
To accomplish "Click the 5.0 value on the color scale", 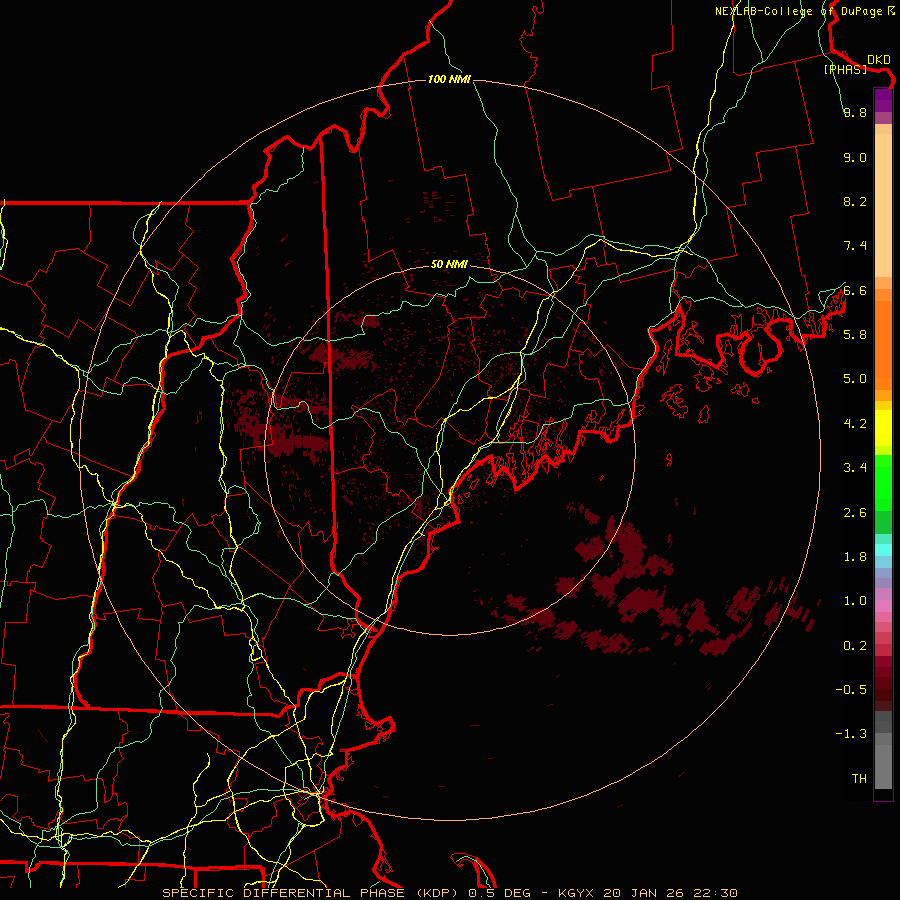I will pos(855,379).
